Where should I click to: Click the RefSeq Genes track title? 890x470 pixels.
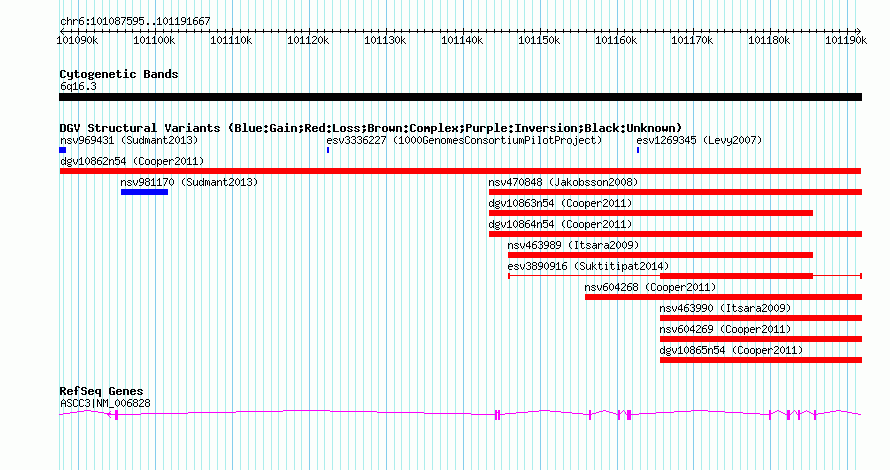pyautogui.click(x=101, y=391)
